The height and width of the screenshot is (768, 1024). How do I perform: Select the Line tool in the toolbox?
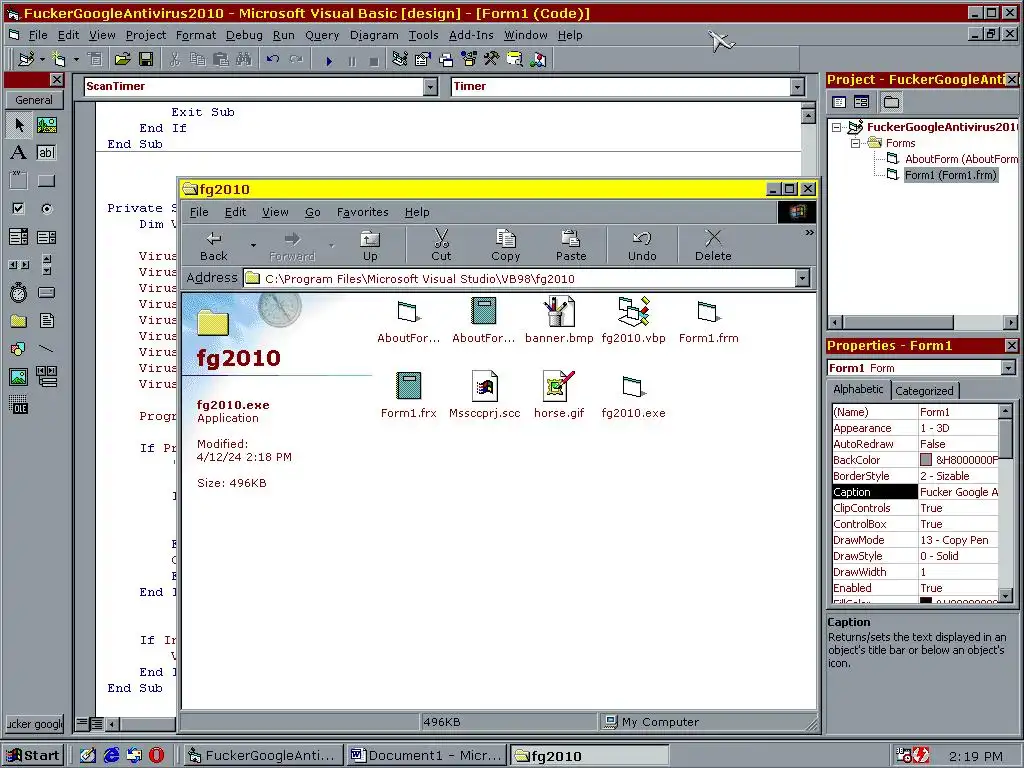[46, 349]
